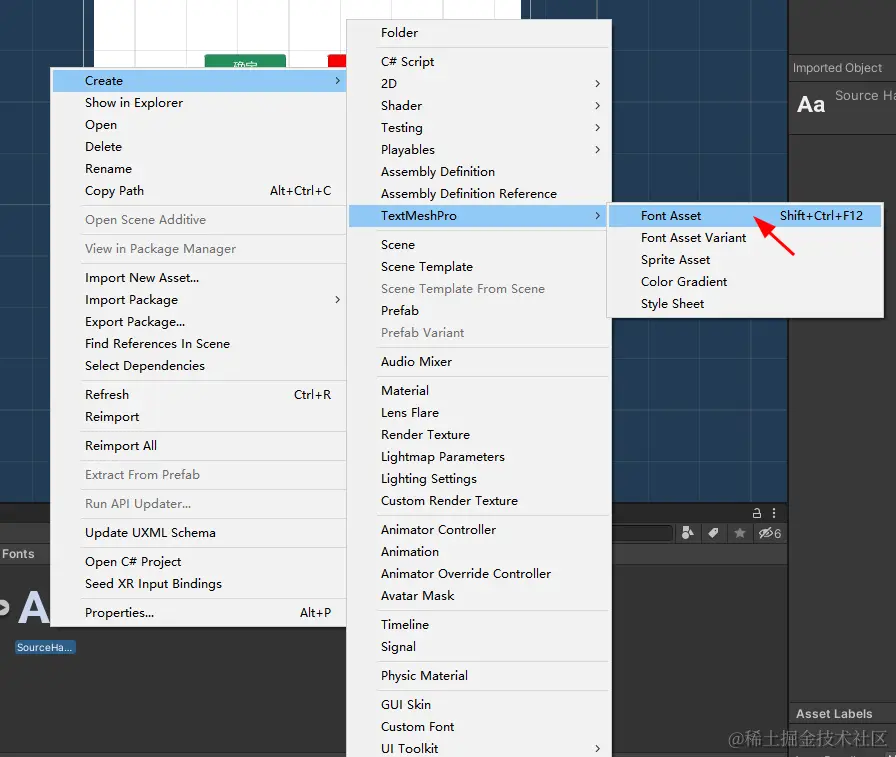The width and height of the screenshot is (896, 757).
Task: Create a Physic Material
Action: [x=479, y=676]
